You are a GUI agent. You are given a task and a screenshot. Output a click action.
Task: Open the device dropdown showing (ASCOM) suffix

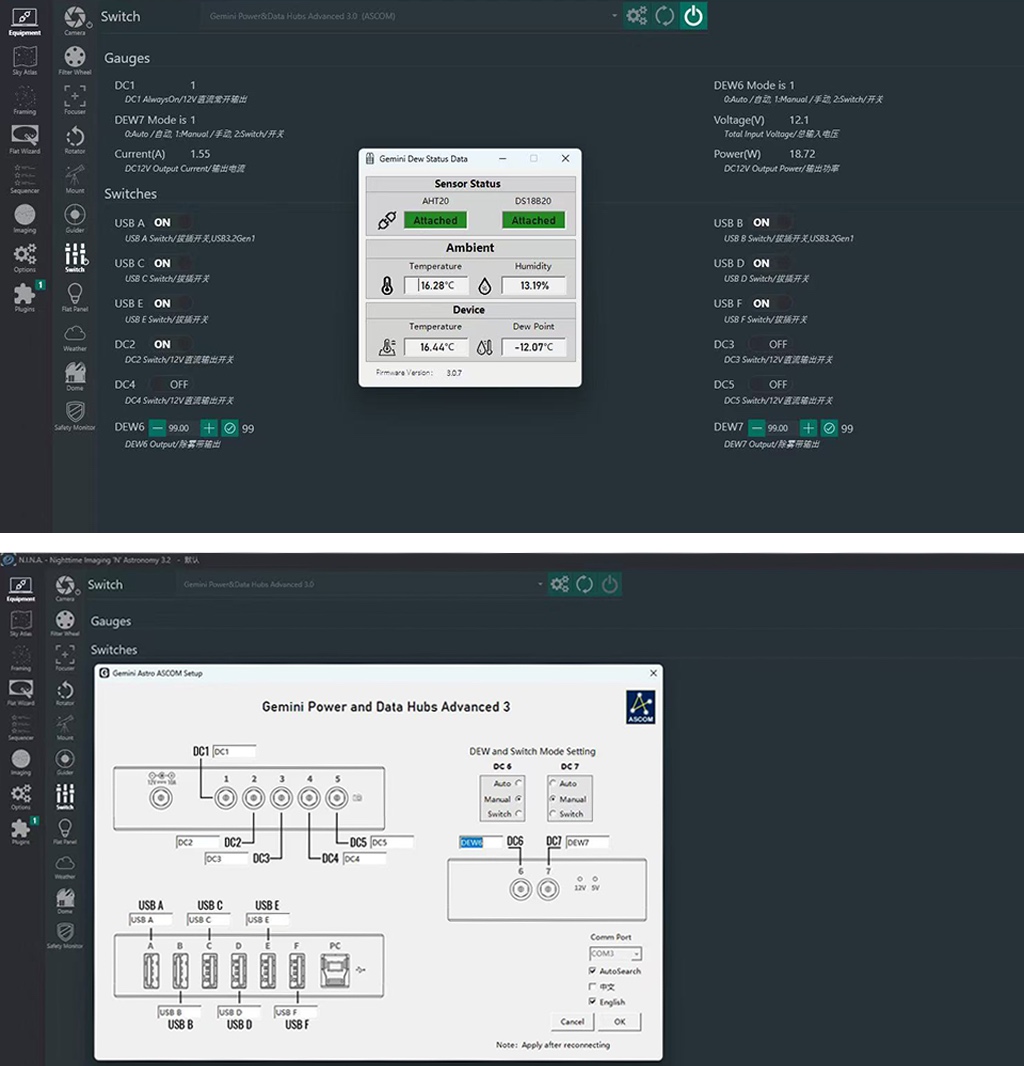[411, 16]
